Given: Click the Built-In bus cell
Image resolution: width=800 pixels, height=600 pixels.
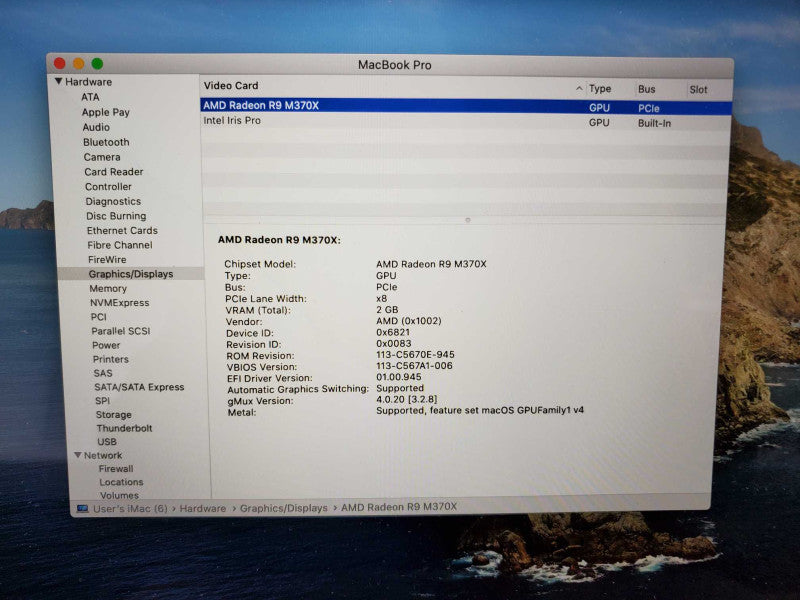Looking at the screenshot, I should tap(654, 123).
